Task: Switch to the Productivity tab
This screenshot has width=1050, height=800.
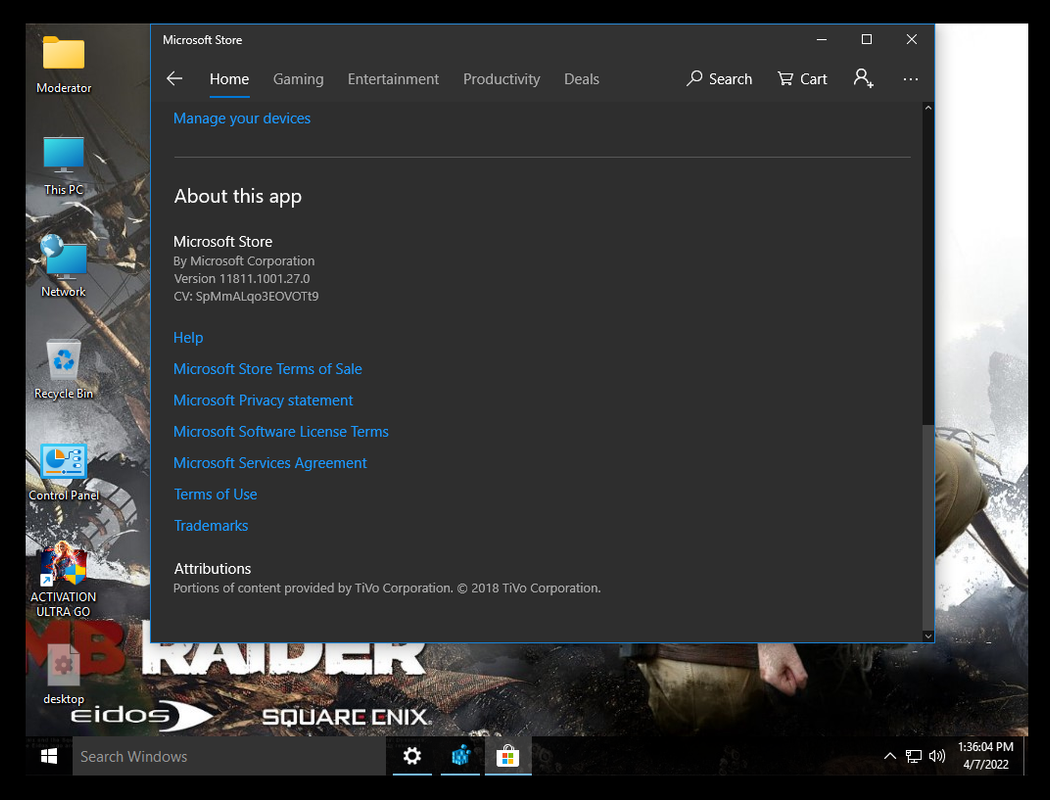Action: (x=502, y=79)
